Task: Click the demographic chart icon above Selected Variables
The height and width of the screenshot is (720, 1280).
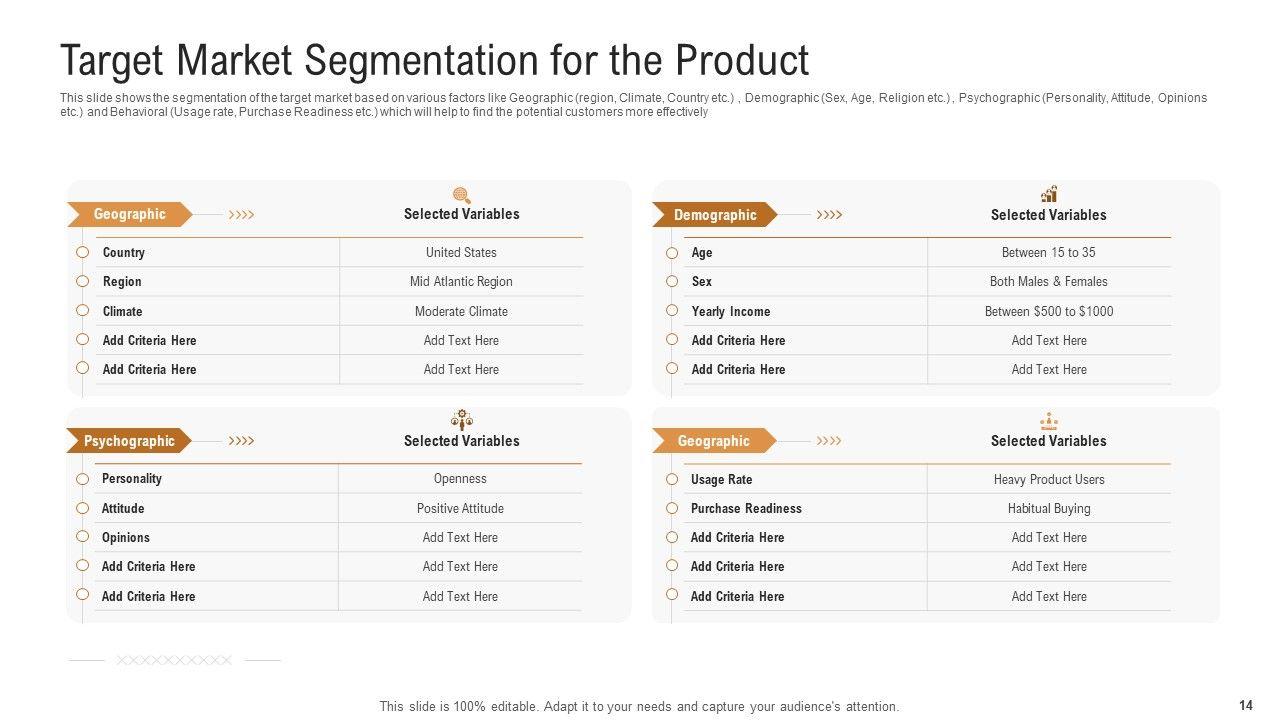Action: click(x=1049, y=194)
